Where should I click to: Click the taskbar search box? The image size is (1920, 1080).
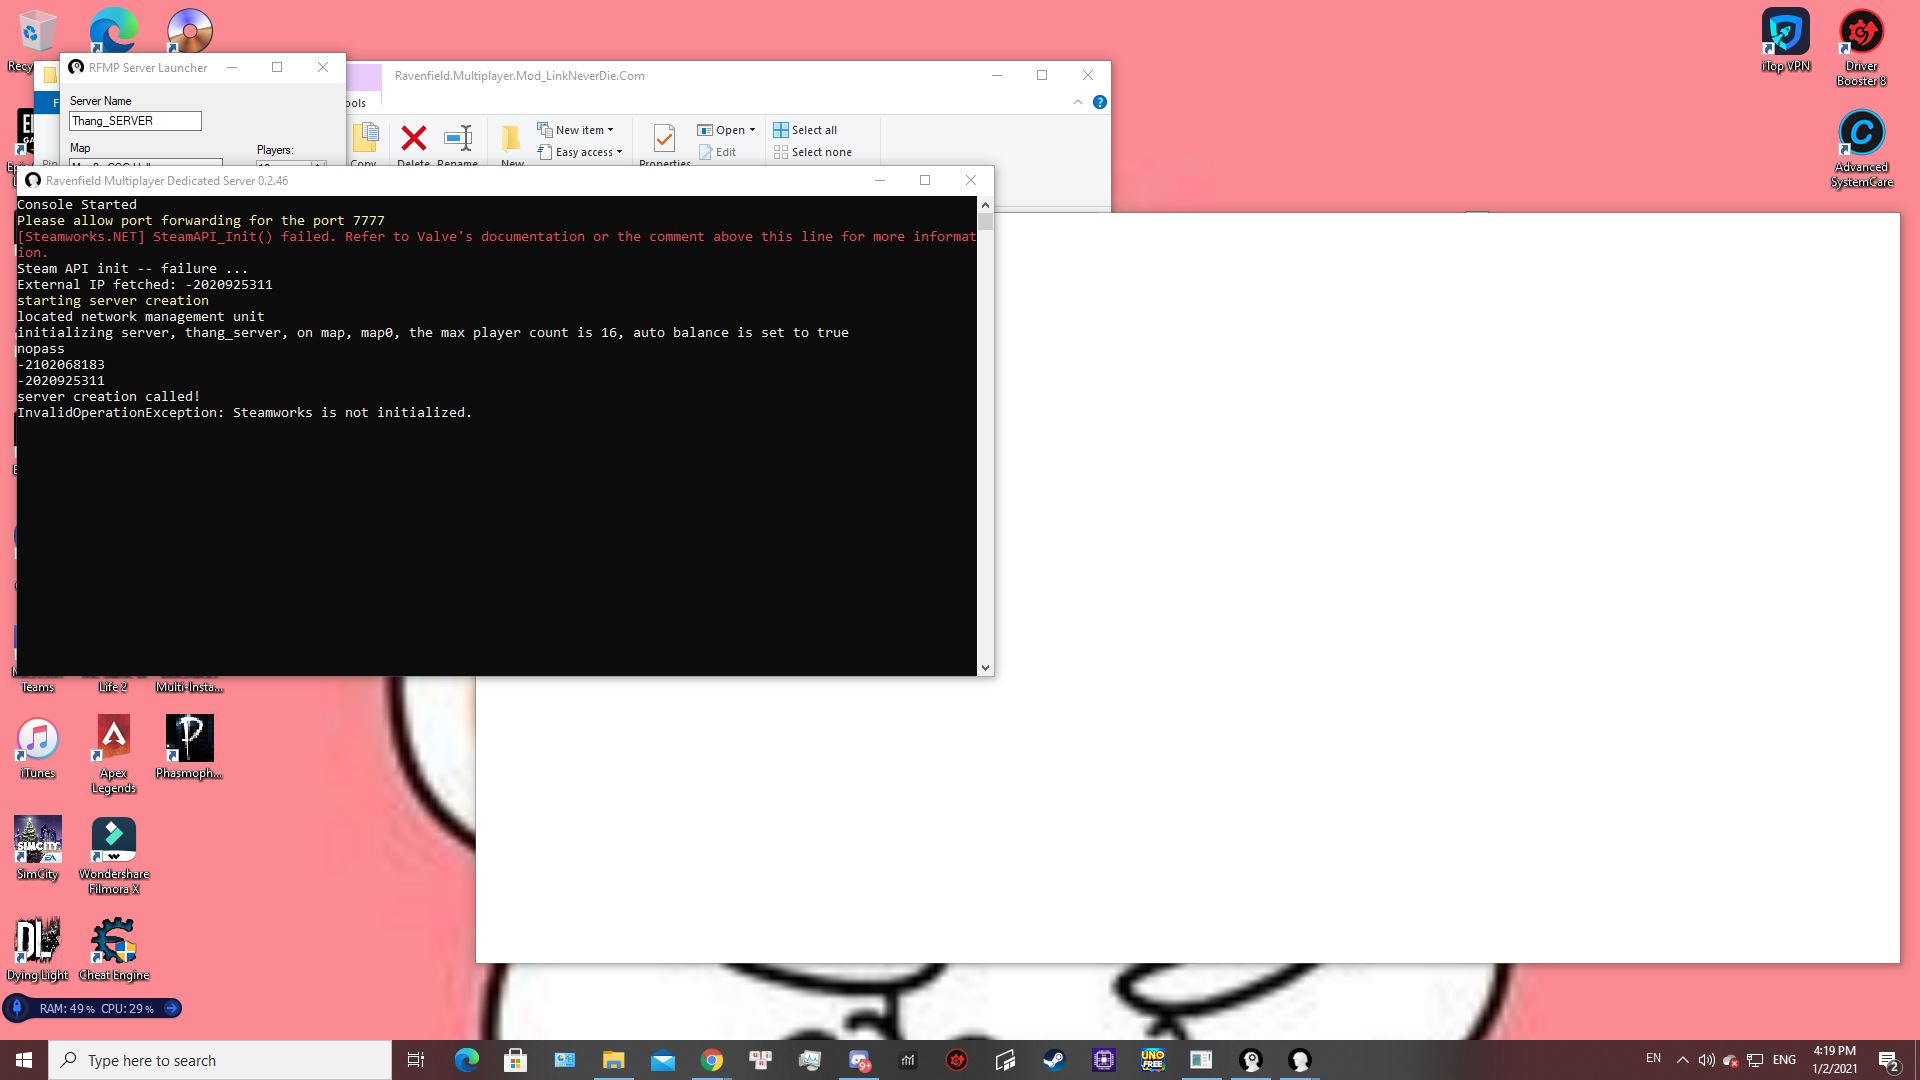point(220,1060)
